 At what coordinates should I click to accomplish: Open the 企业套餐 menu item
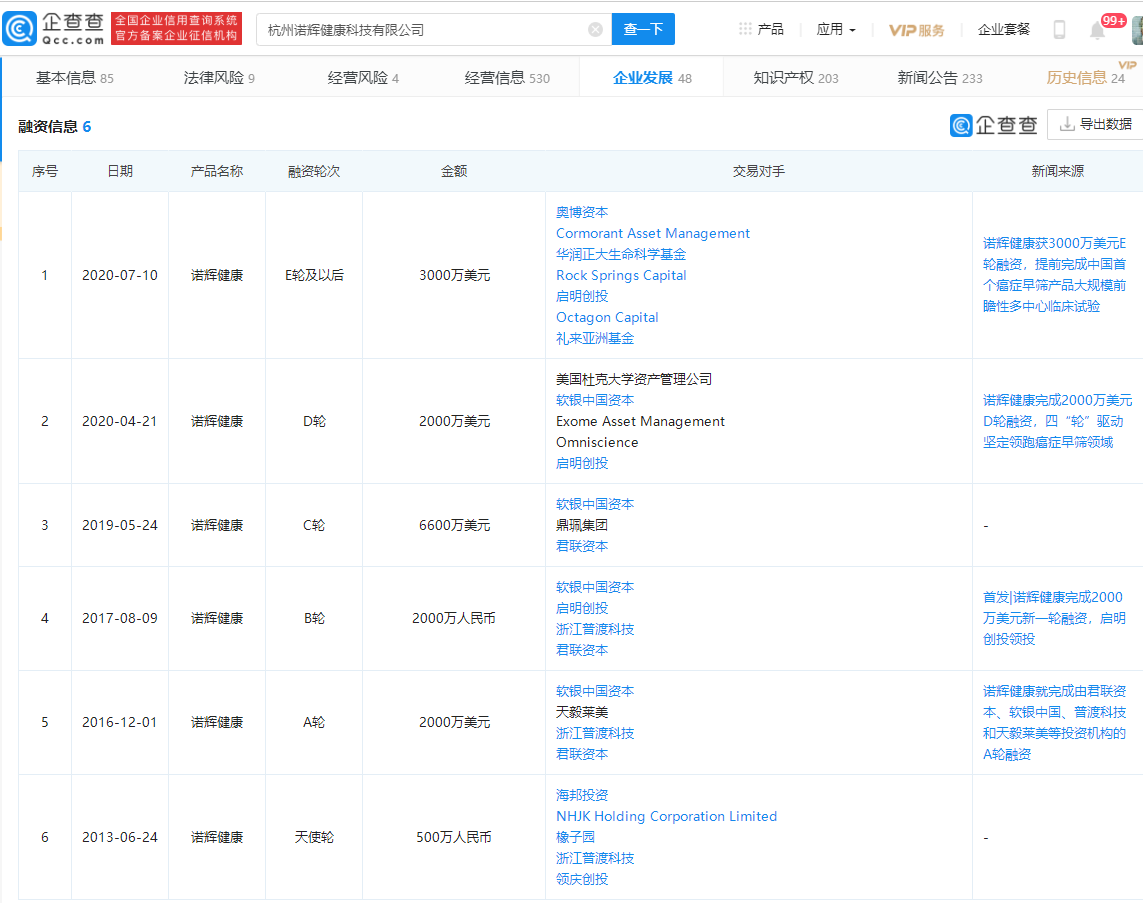point(1004,29)
